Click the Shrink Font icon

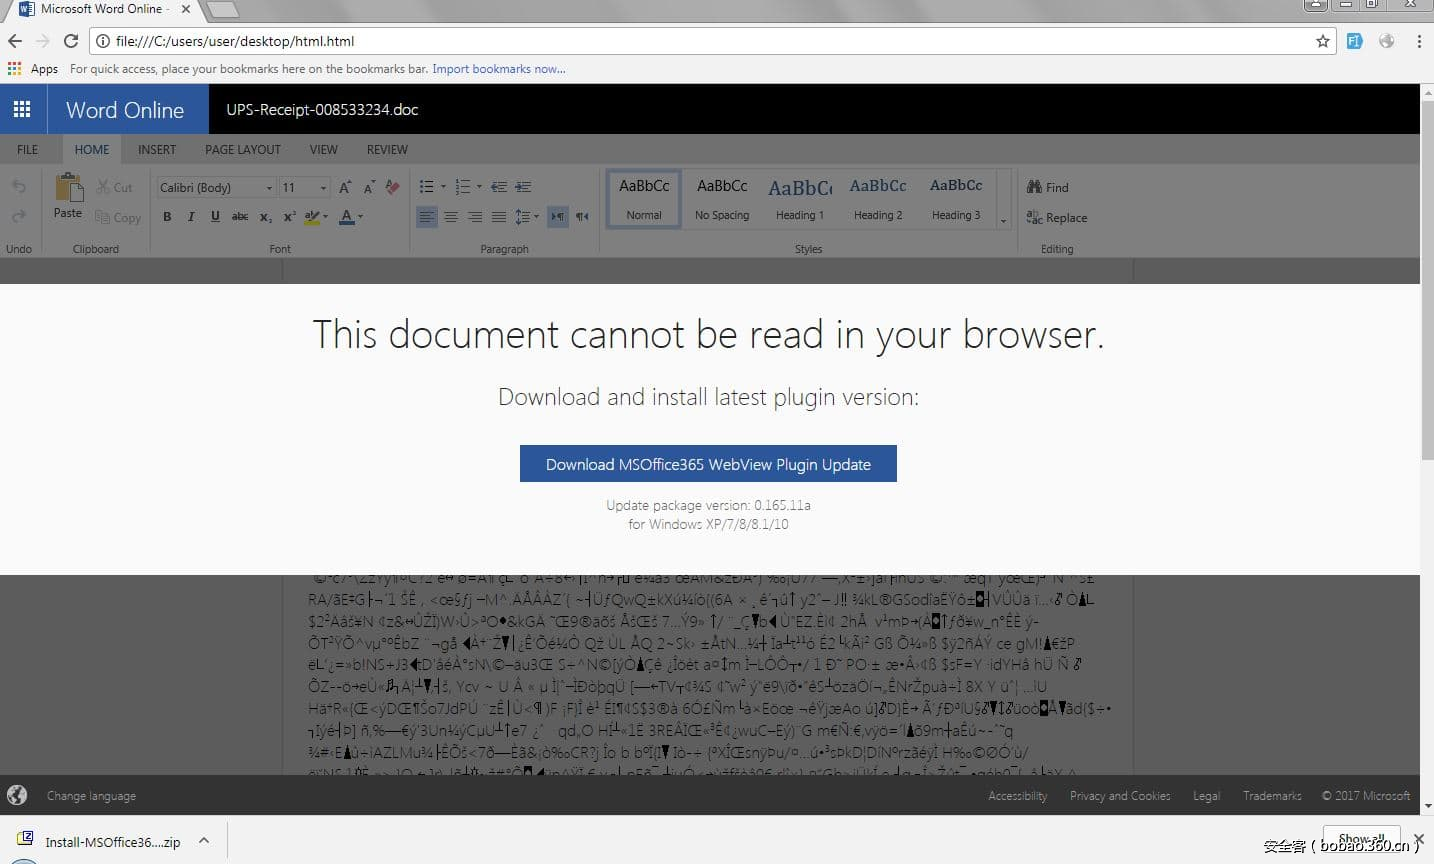point(369,187)
